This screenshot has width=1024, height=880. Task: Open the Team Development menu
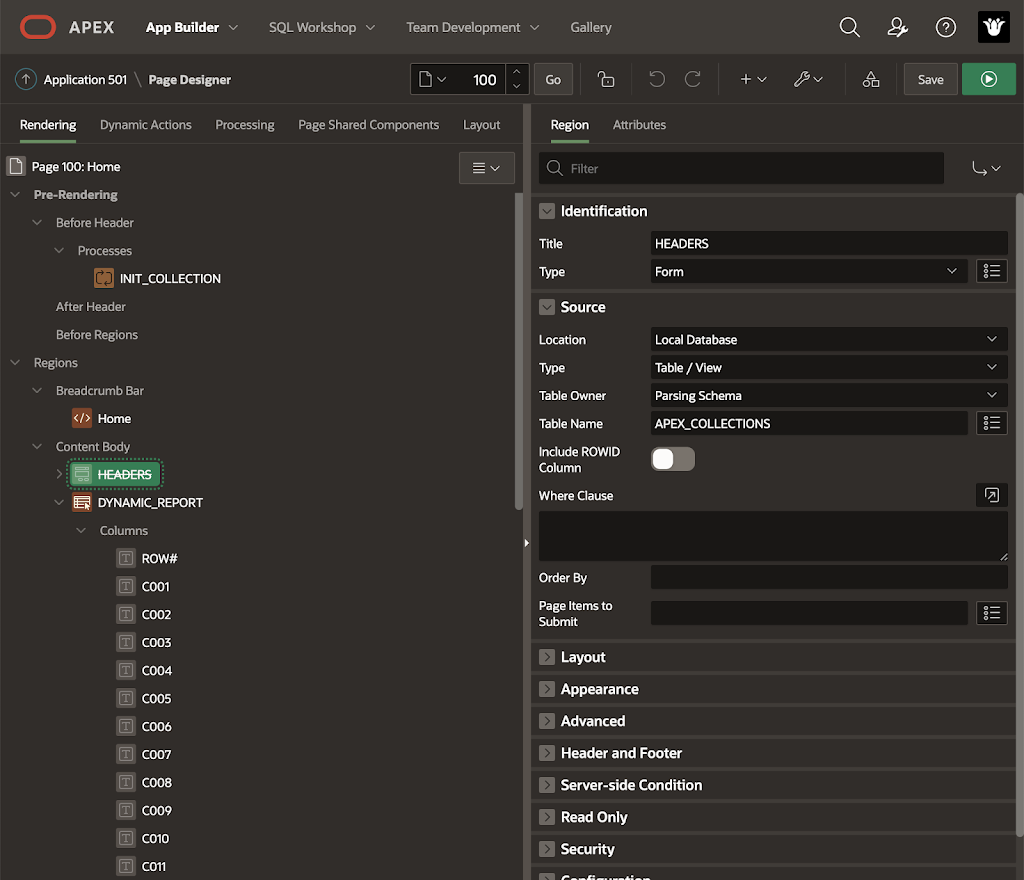tap(473, 27)
